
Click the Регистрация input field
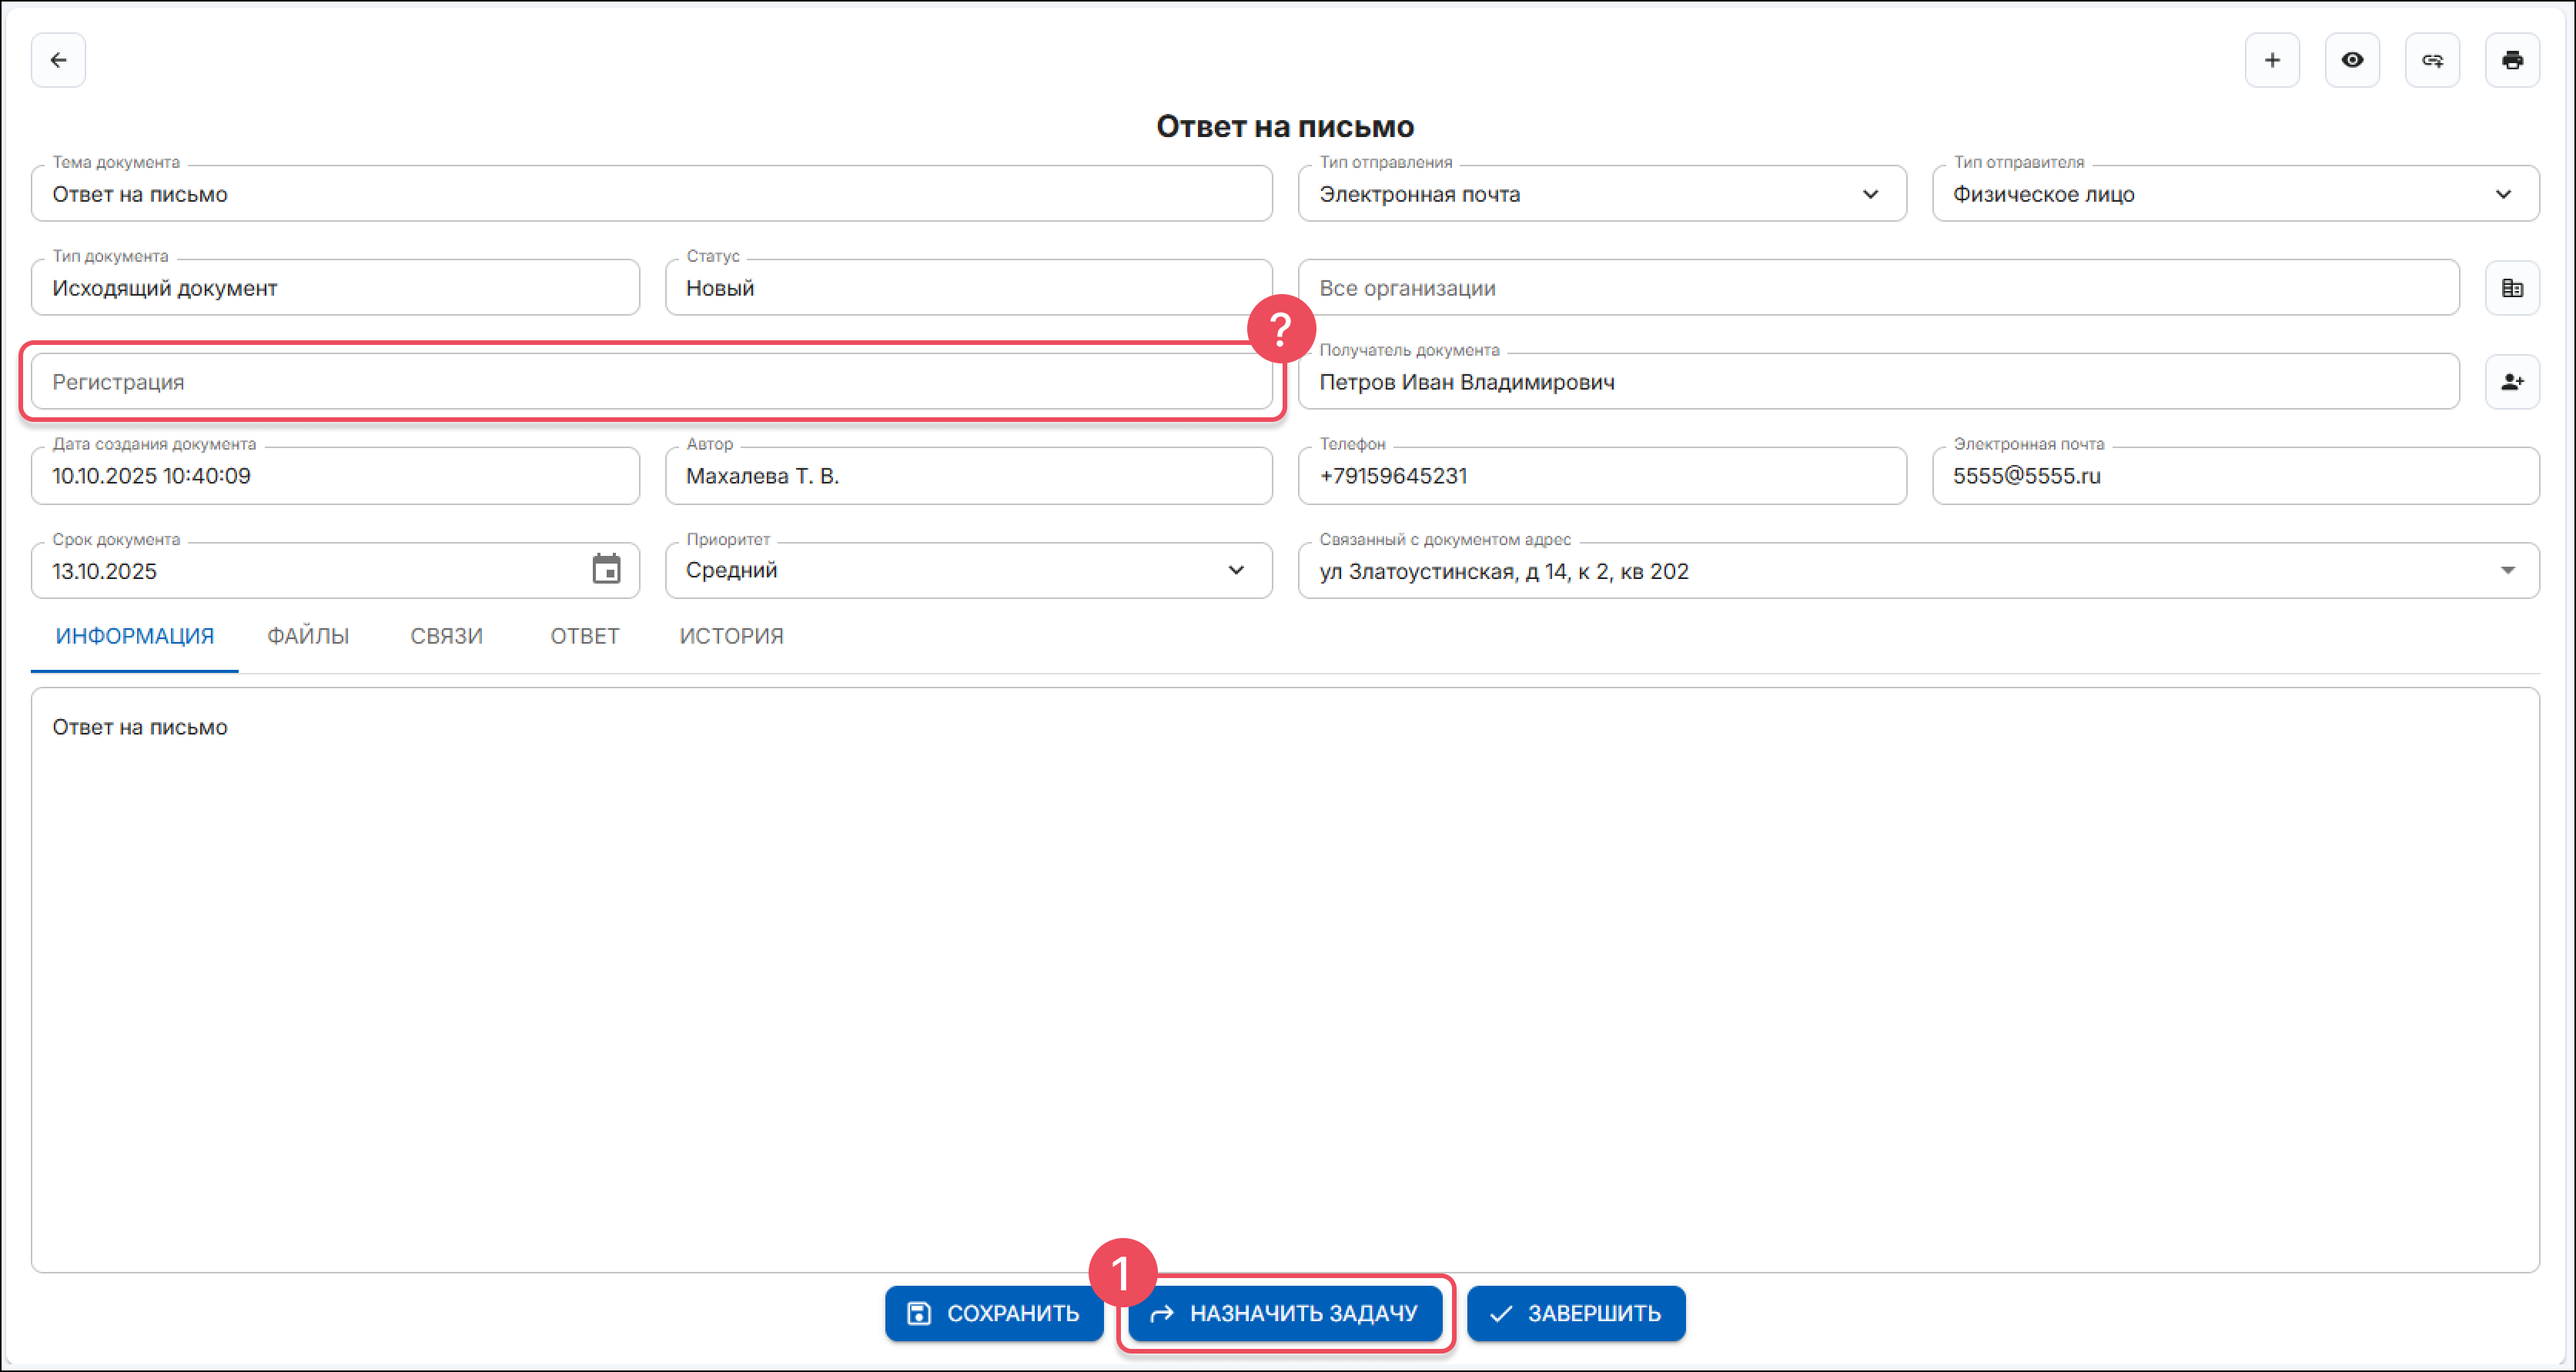pos(650,382)
